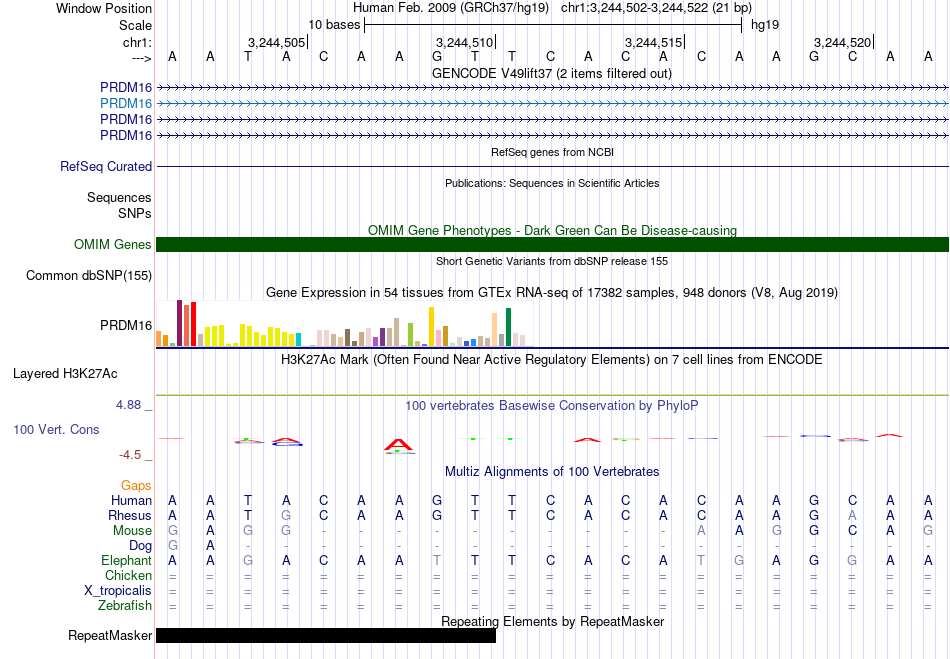Click the OMIM Genes track label
Image resolution: width=950 pixels, height=659 pixels.
pyautogui.click(x=113, y=245)
